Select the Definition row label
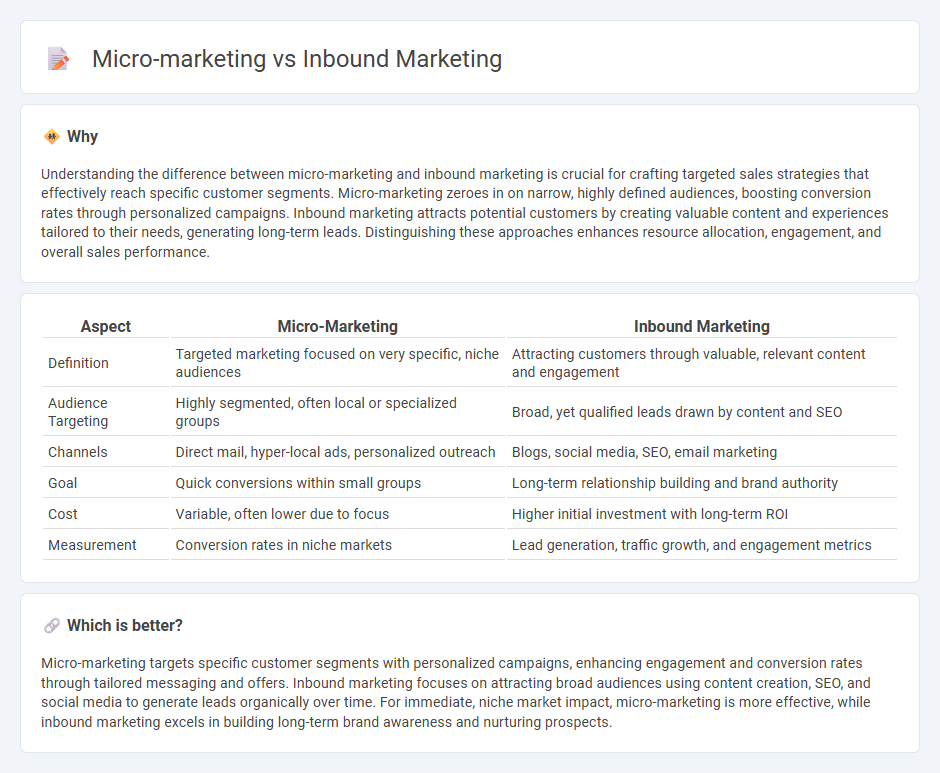This screenshot has height=773, width=940. [x=79, y=363]
